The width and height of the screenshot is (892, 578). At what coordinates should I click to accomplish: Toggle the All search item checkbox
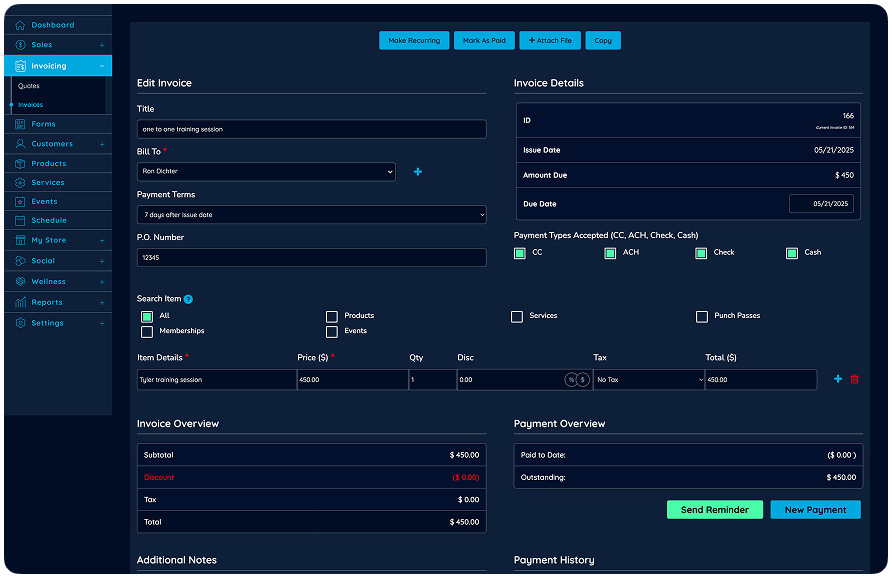tap(147, 316)
